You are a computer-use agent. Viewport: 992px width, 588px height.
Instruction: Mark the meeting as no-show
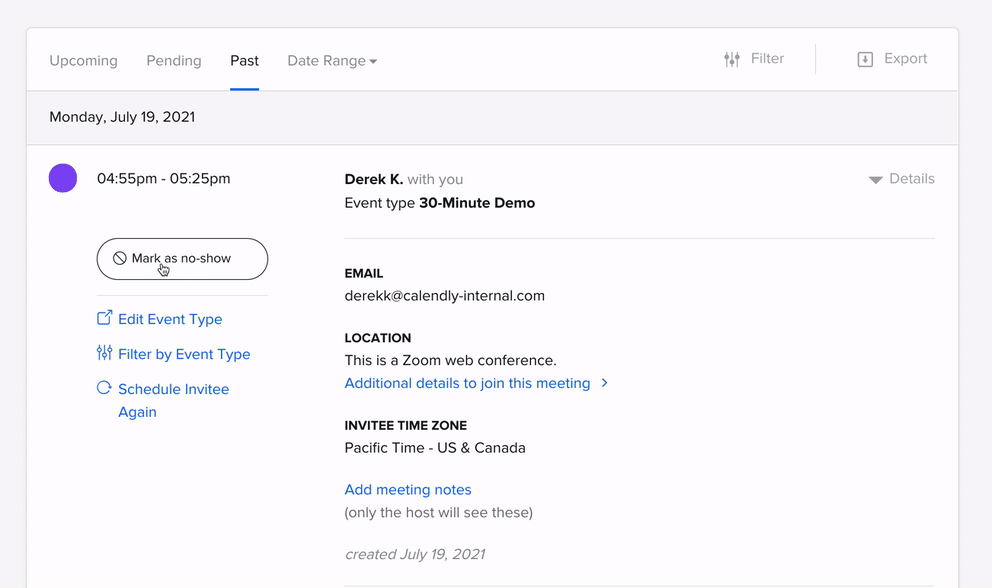point(182,258)
